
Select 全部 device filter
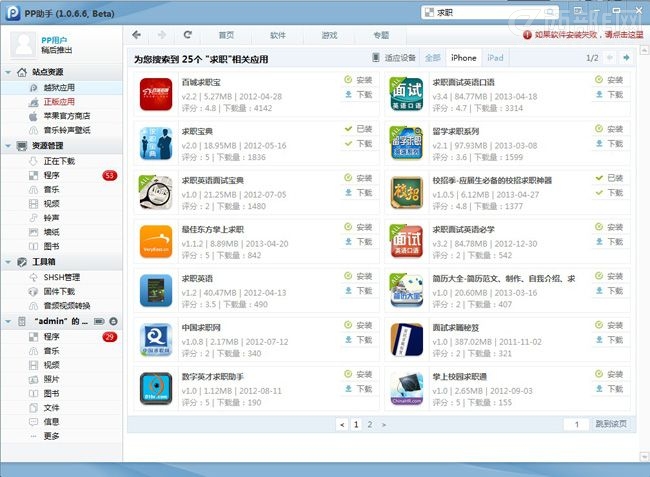432,58
